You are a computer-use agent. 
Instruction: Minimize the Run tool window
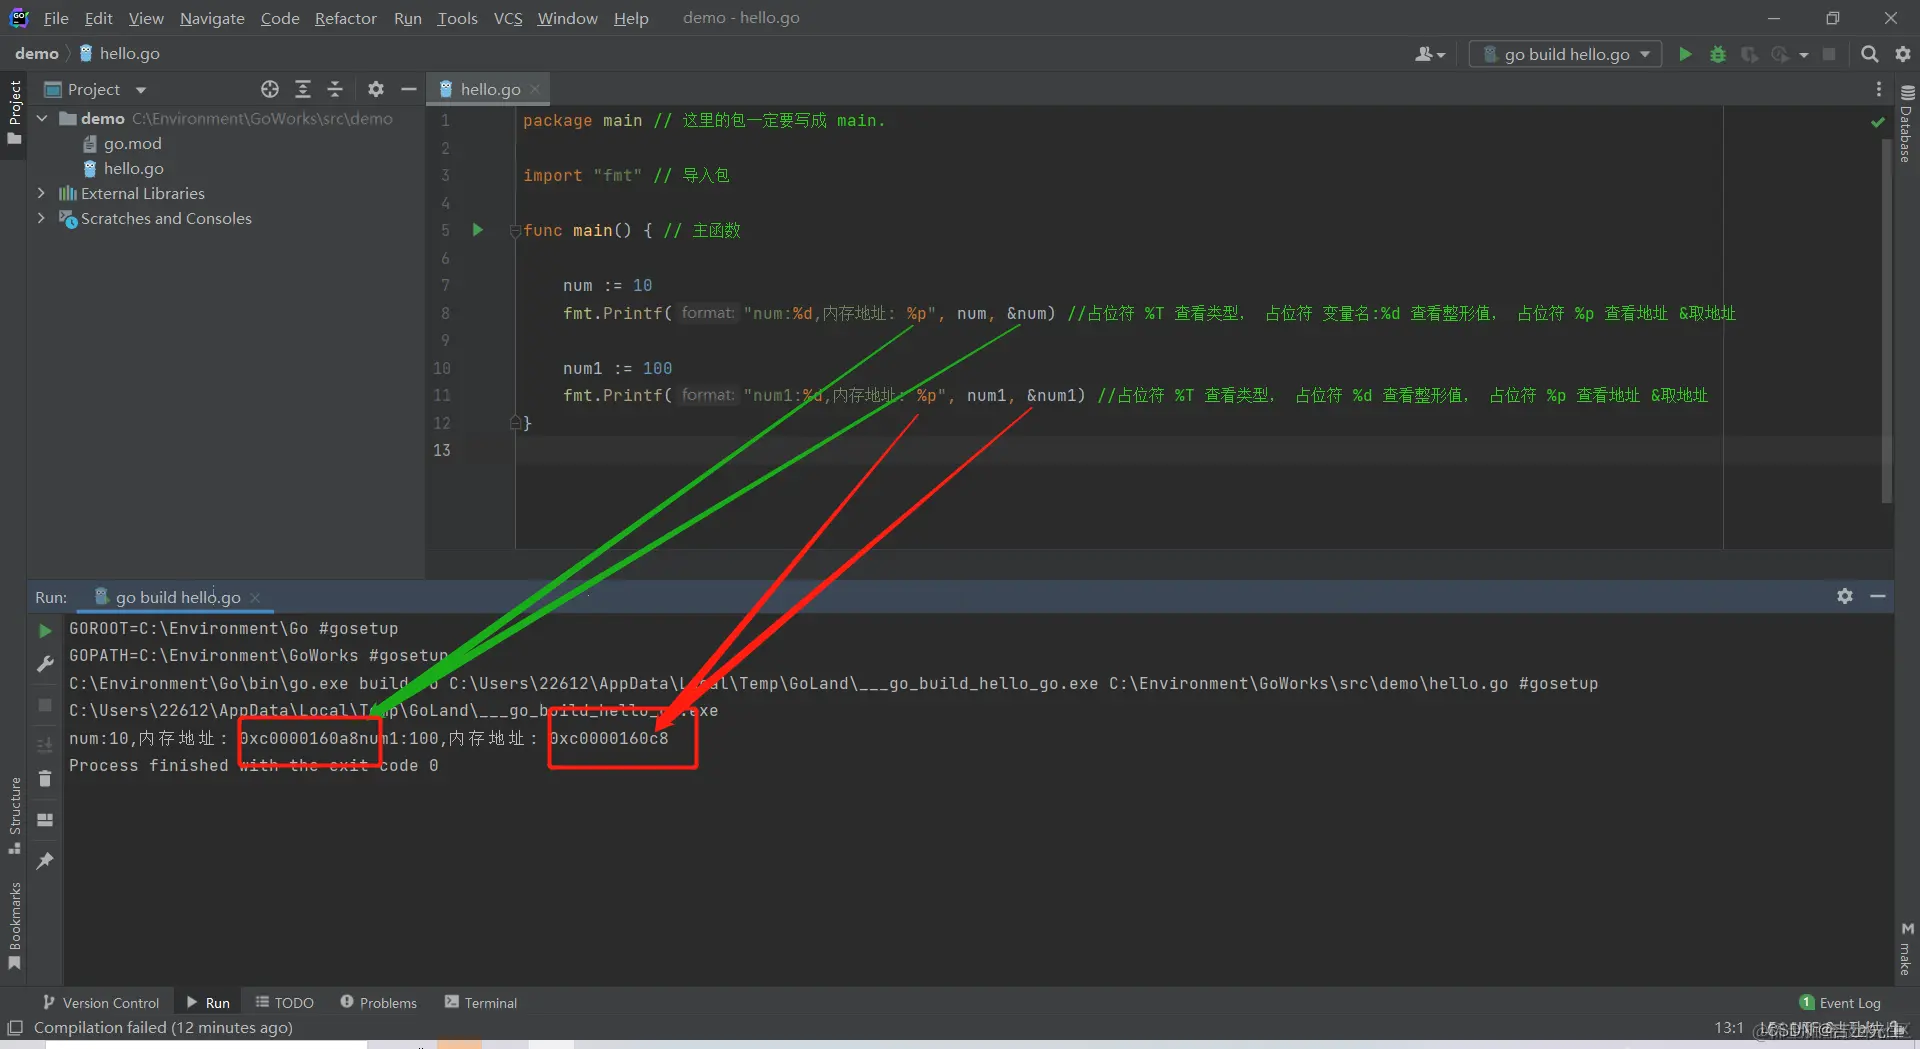point(1878,596)
